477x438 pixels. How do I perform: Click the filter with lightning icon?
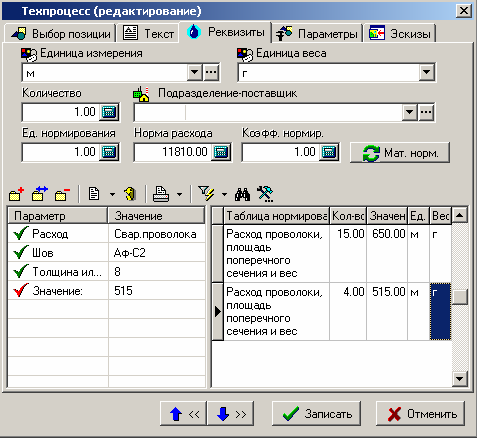click(206, 194)
